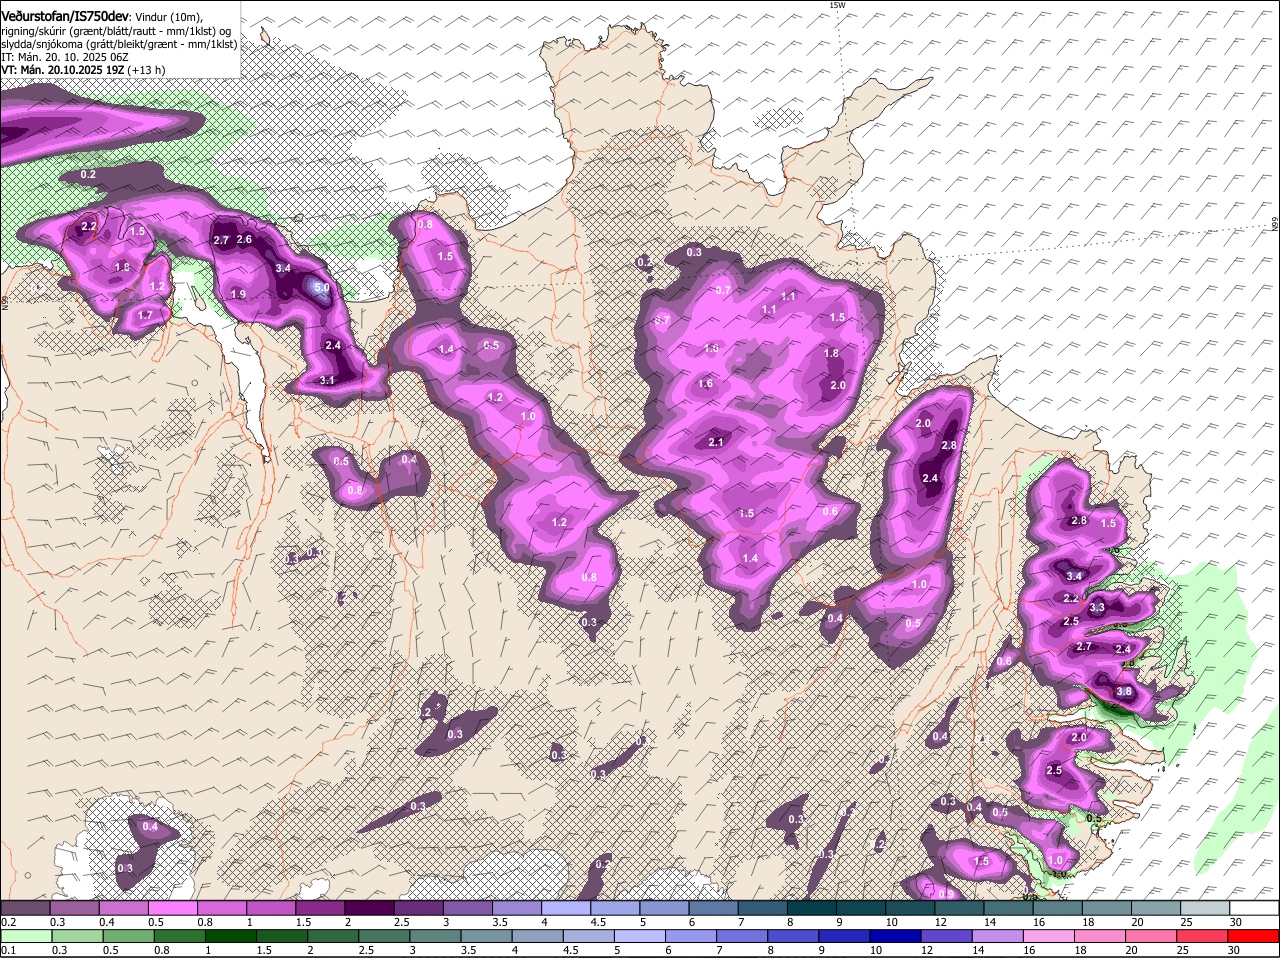This screenshot has height=958, width=1280.
Task: Select upper legend swatch between 0.5 and 0.8
Action: 172,908
